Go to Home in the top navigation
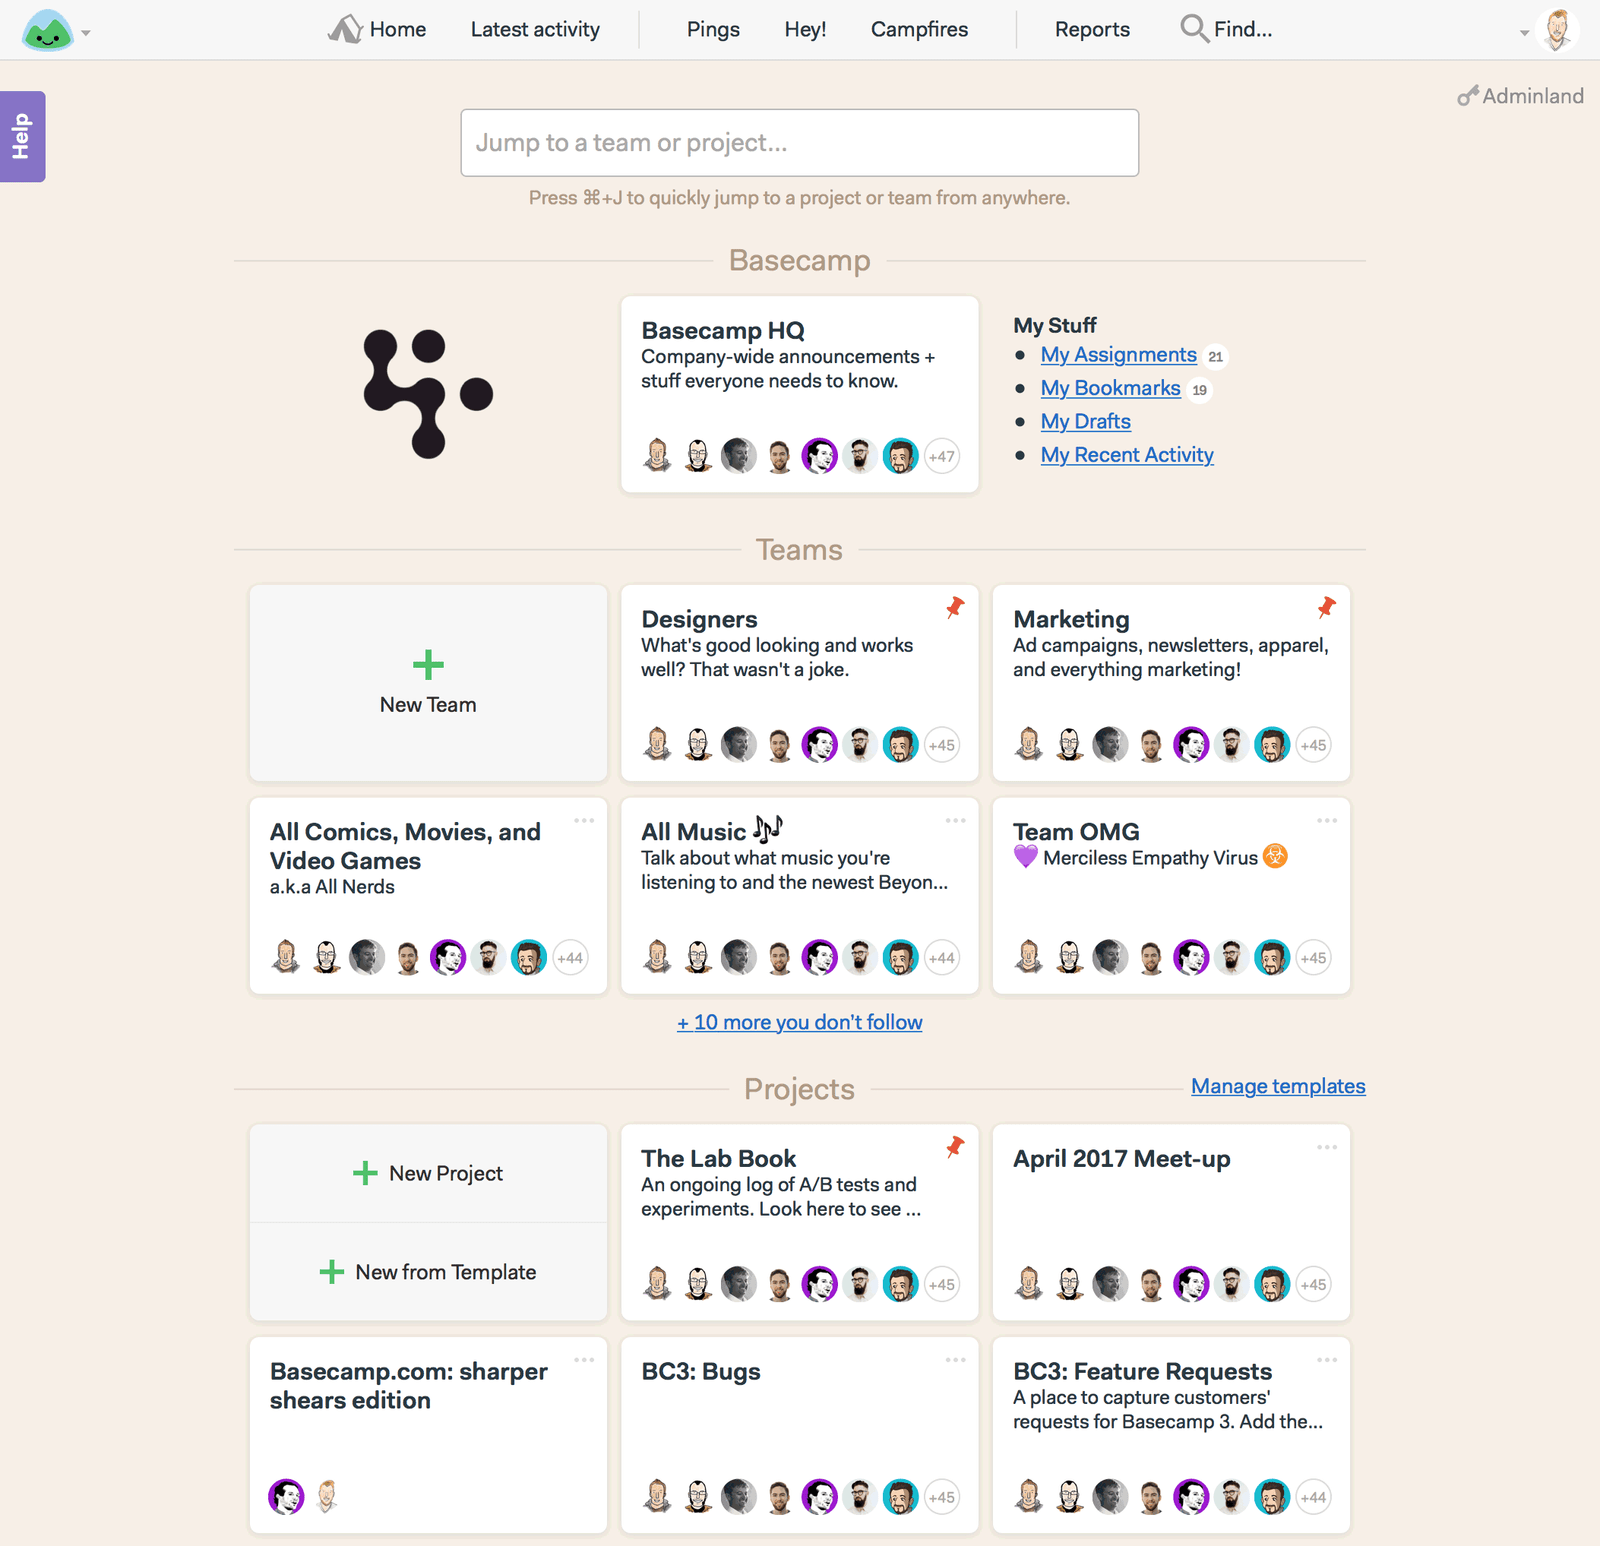 (397, 30)
